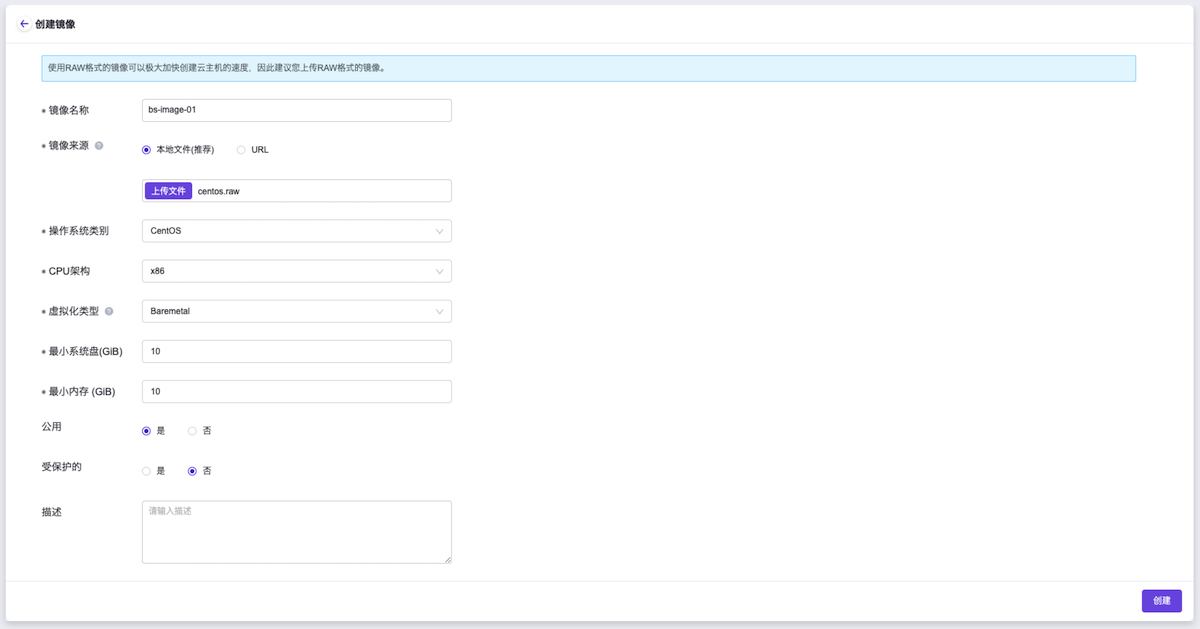Screen dimensions: 1200x629
Task: Go back with the arrow icon
Action: [x=24, y=24]
